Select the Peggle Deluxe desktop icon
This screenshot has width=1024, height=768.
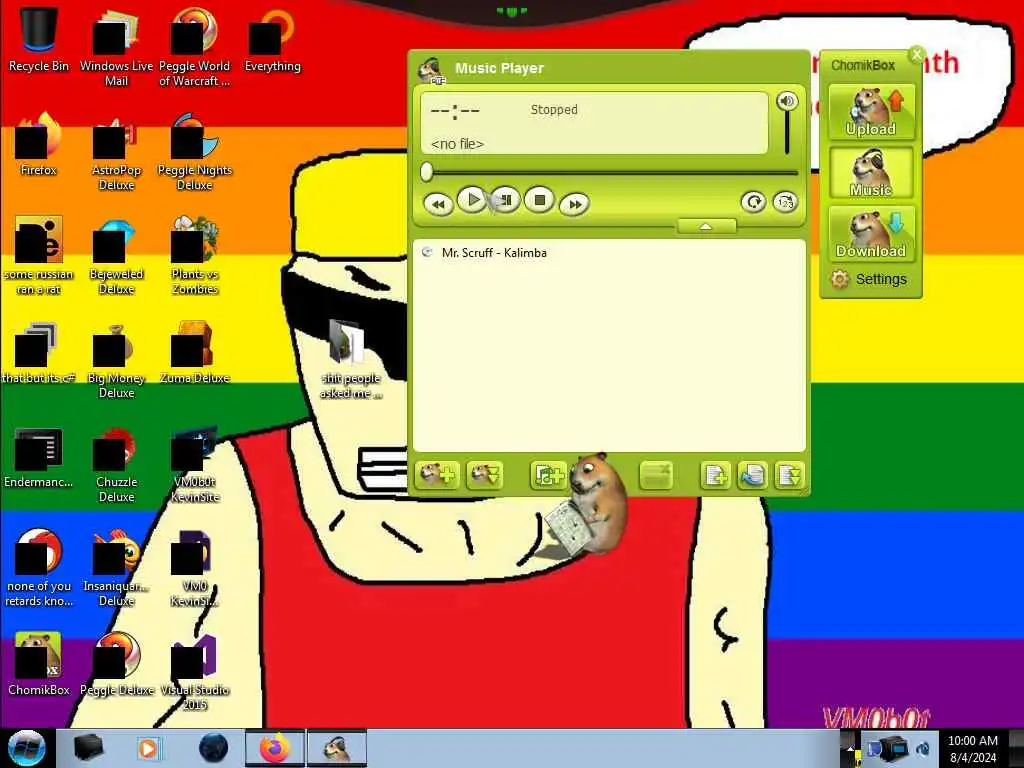coord(116,663)
